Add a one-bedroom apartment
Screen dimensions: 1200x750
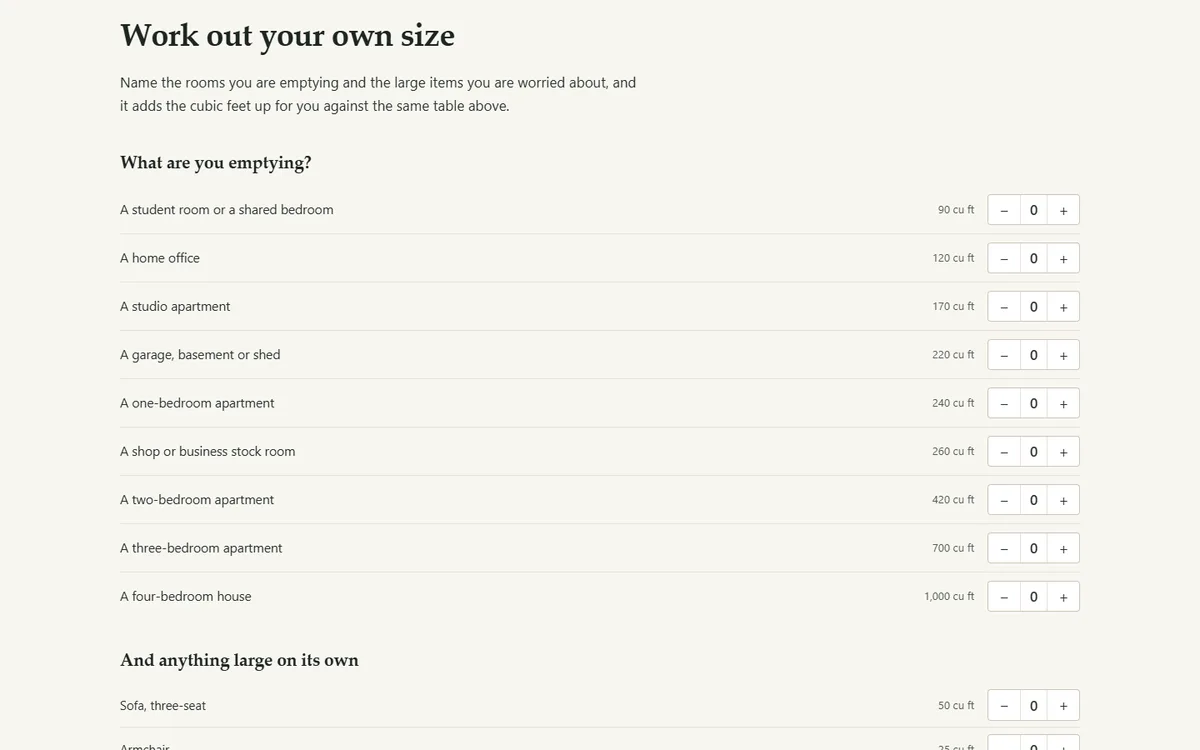tap(1063, 403)
